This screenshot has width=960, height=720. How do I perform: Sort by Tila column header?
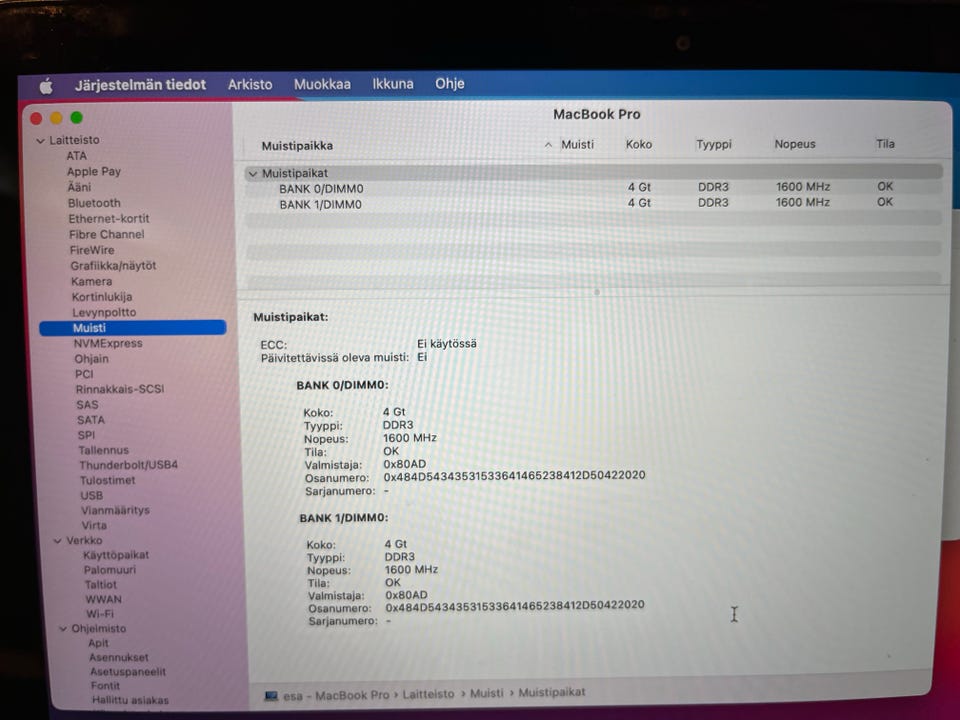click(x=885, y=144)
